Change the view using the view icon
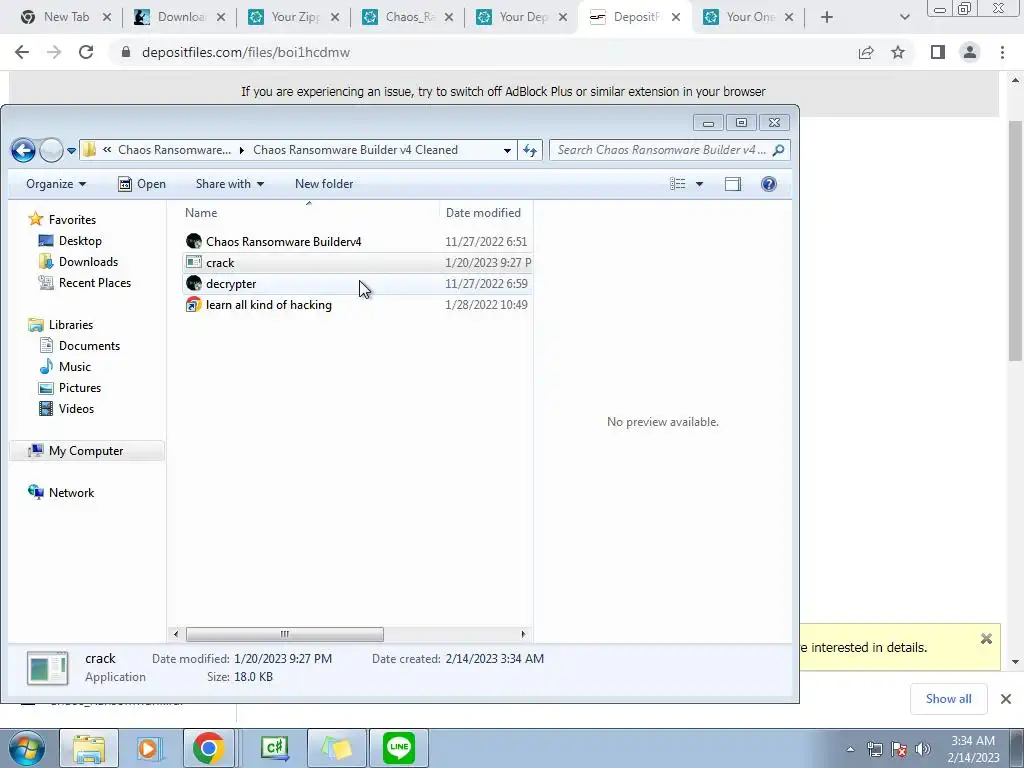The image size is (1024, 768). (678, 184)
